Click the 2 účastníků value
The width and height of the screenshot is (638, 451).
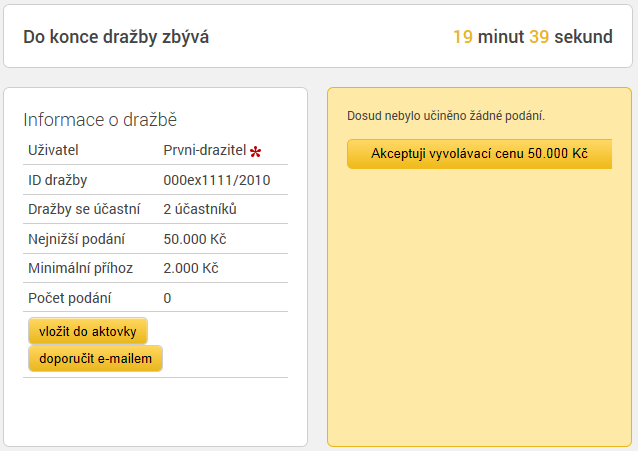[200, 209]
